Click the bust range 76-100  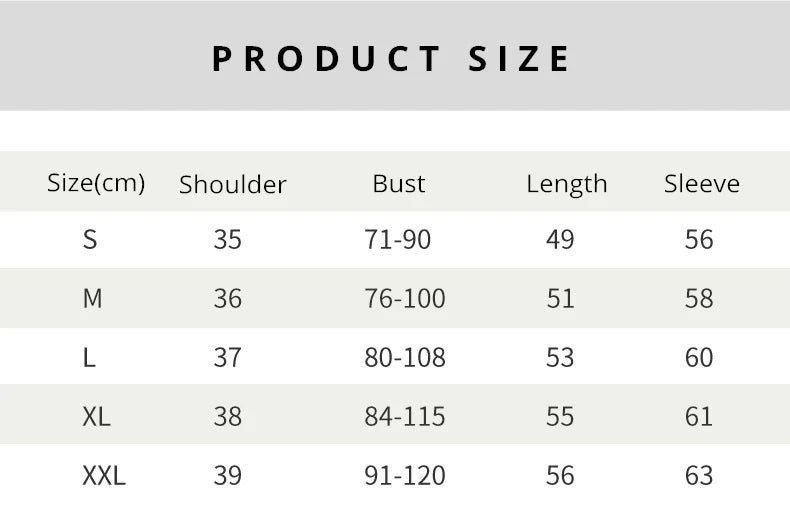[x=405, y=298]
